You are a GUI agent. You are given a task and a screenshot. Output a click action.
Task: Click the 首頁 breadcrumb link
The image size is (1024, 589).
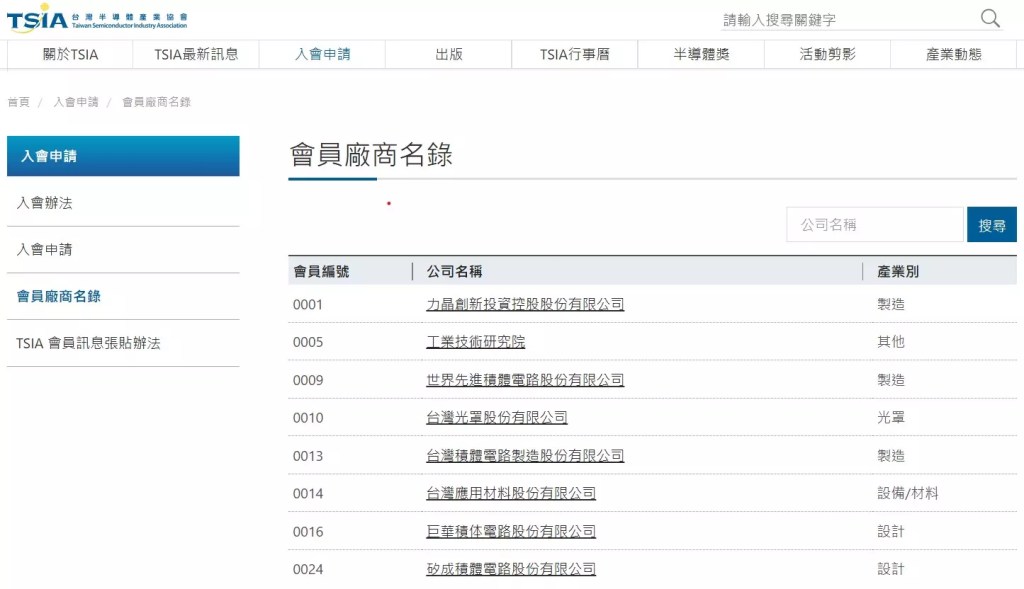[18, 102]
